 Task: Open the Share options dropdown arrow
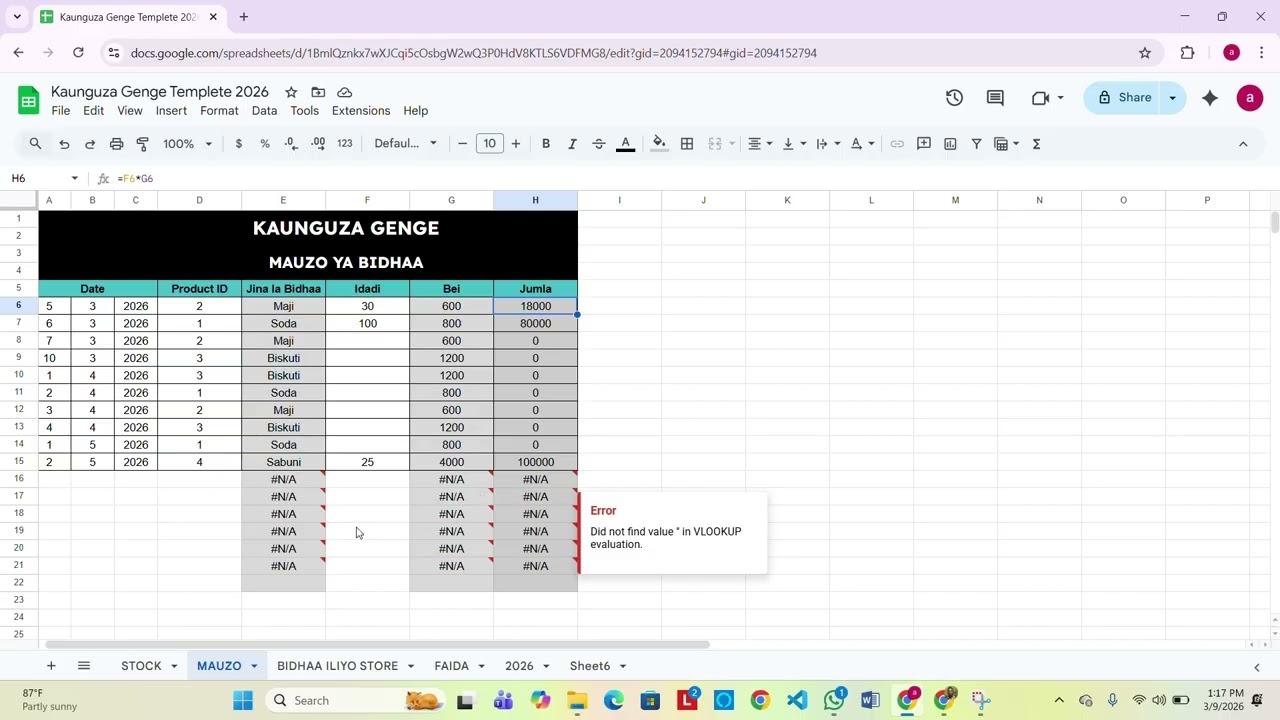(x=1172, y=98)
